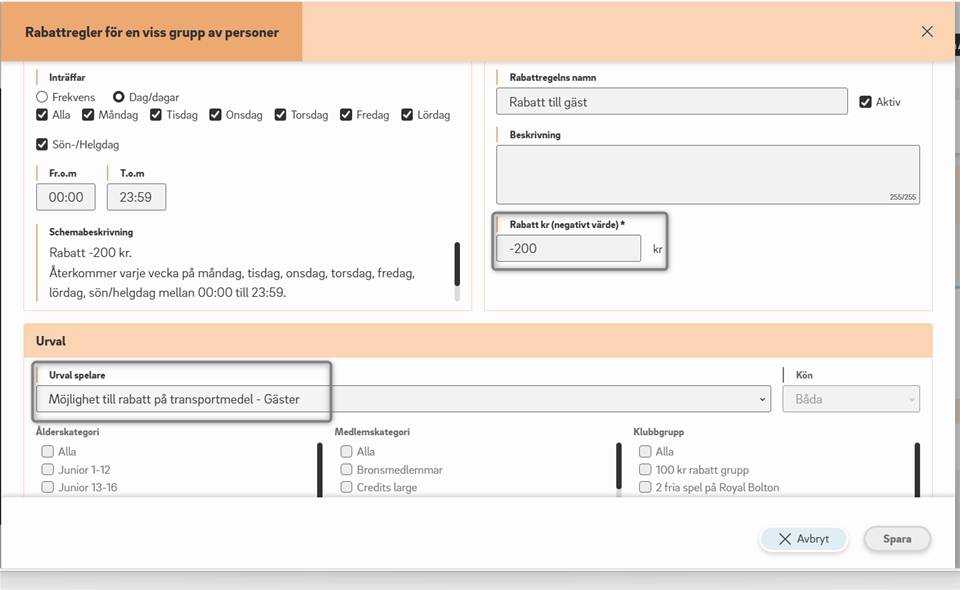Screen dimensions: 960x590
Task: Edit the Rabattregelns namn field
Action: coord(671,101)
